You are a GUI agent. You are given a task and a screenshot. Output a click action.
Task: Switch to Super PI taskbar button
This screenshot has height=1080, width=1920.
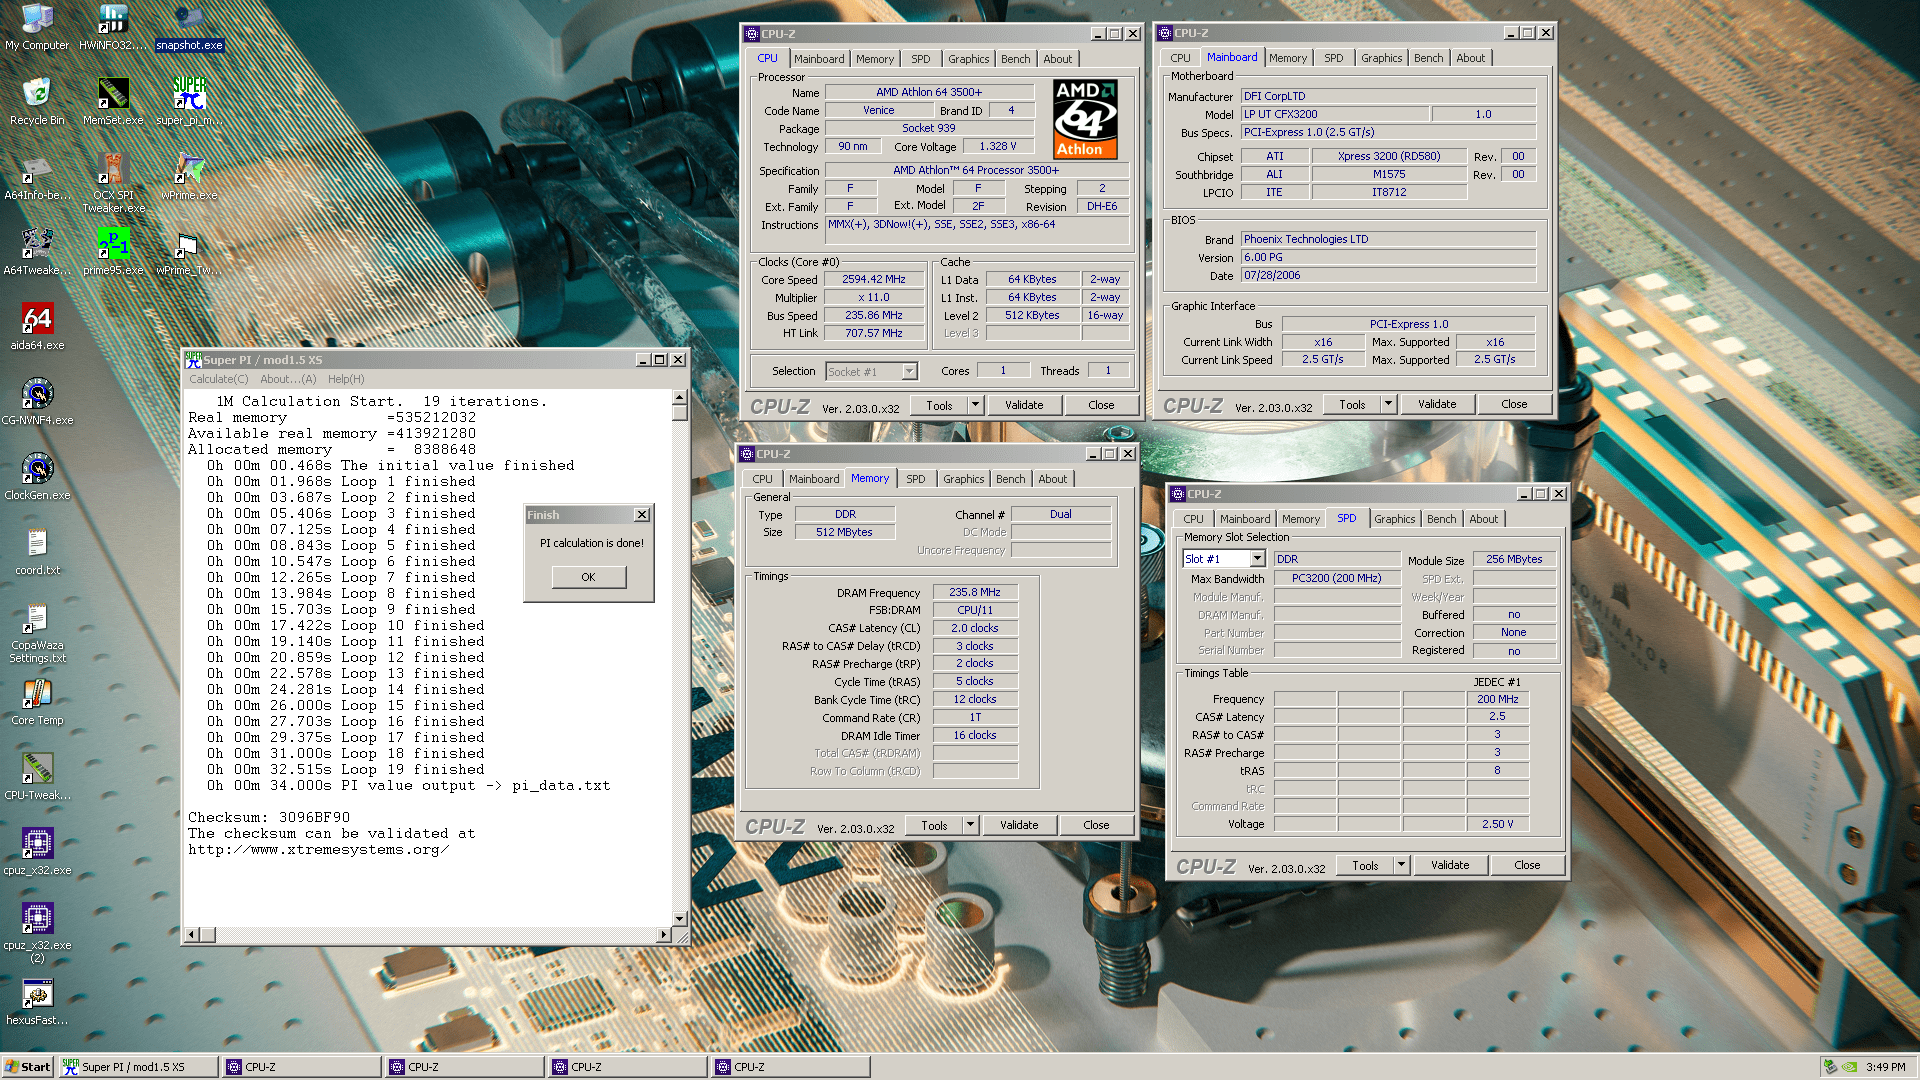[138, 1067]
